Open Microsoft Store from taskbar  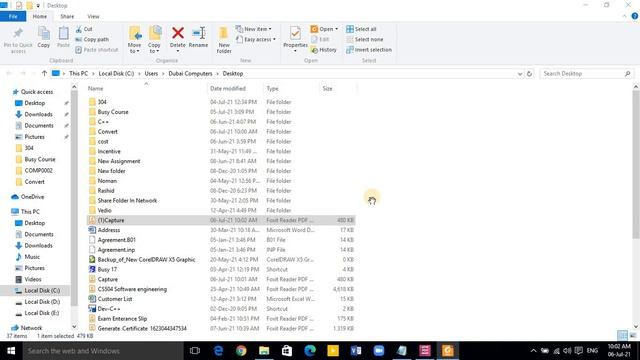tap(287, 351)
